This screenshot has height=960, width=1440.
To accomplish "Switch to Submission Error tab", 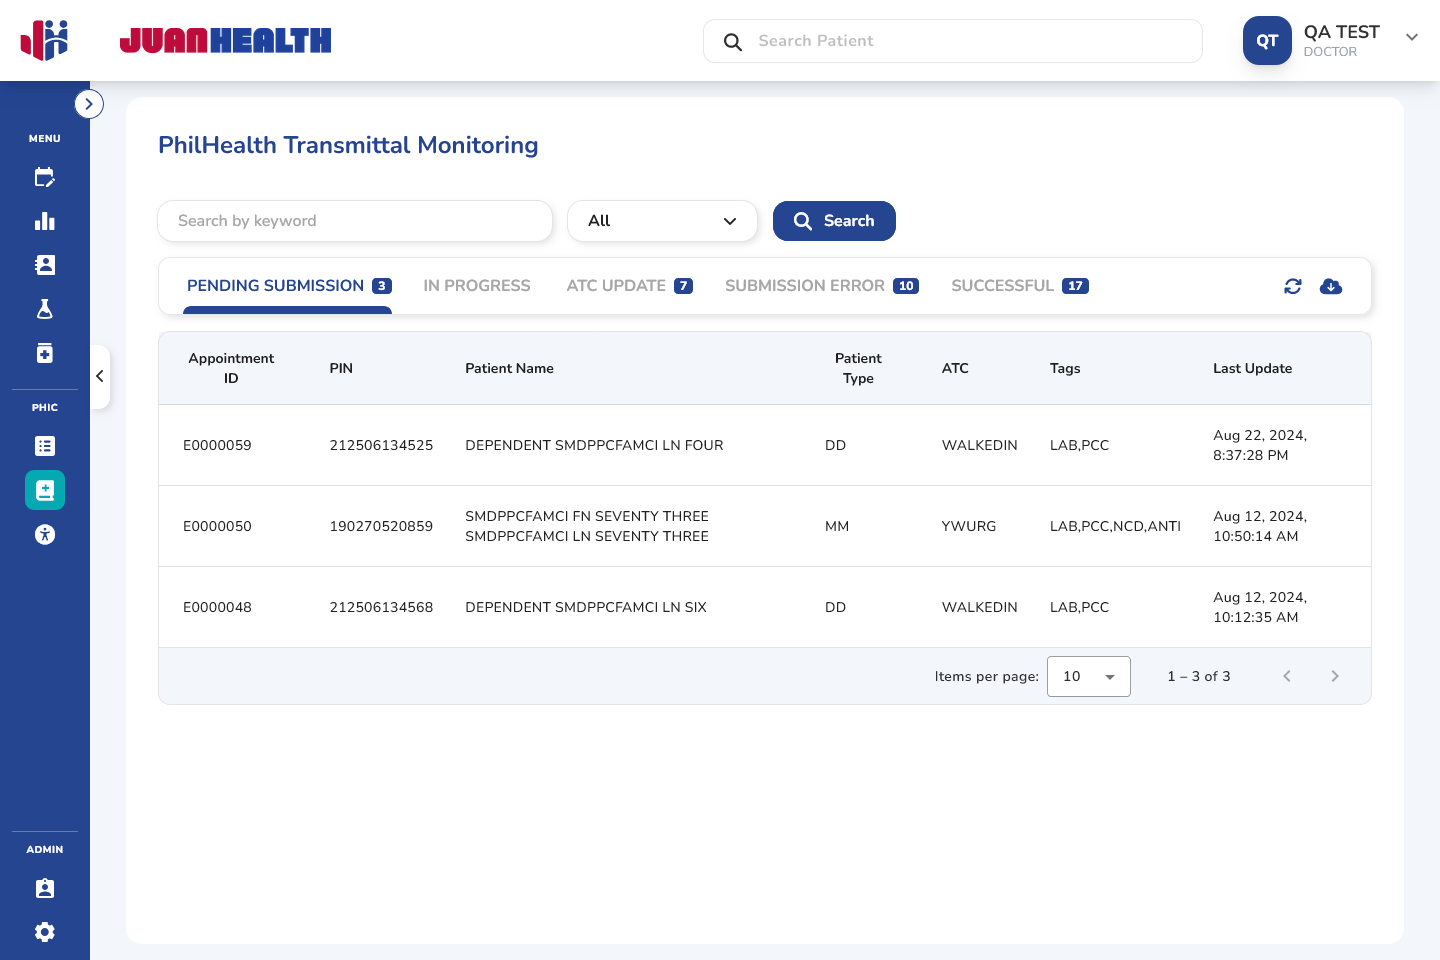I will pyautogui.click(x=822, y=286).
